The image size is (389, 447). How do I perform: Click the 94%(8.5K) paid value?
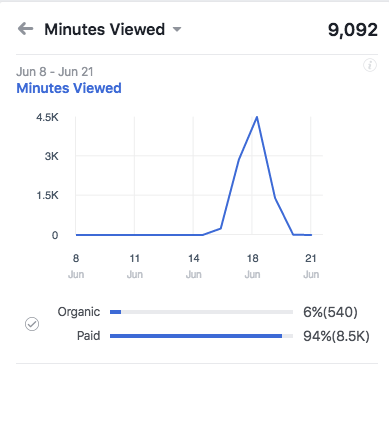(x=336, y=336)
